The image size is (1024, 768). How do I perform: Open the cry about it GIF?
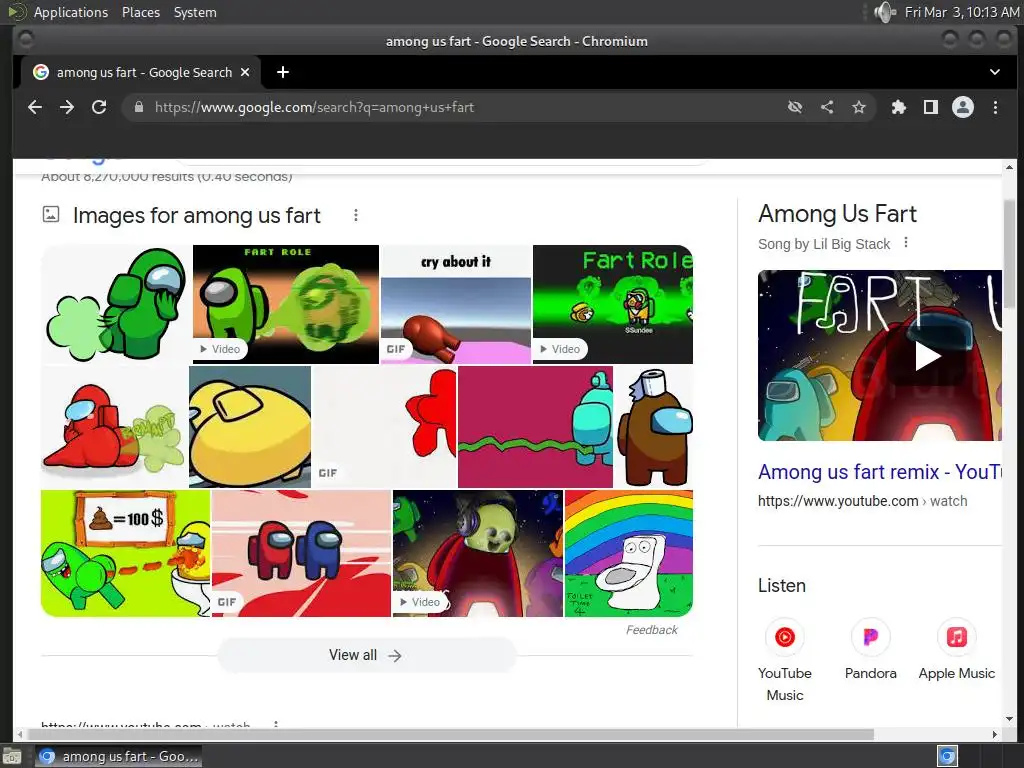pyautogui.click(x=456, y=304)
